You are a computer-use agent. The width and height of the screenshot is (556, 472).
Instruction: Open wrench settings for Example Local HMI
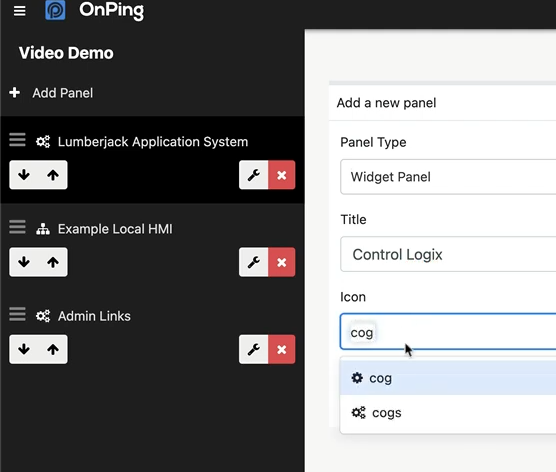click(254, 262)
